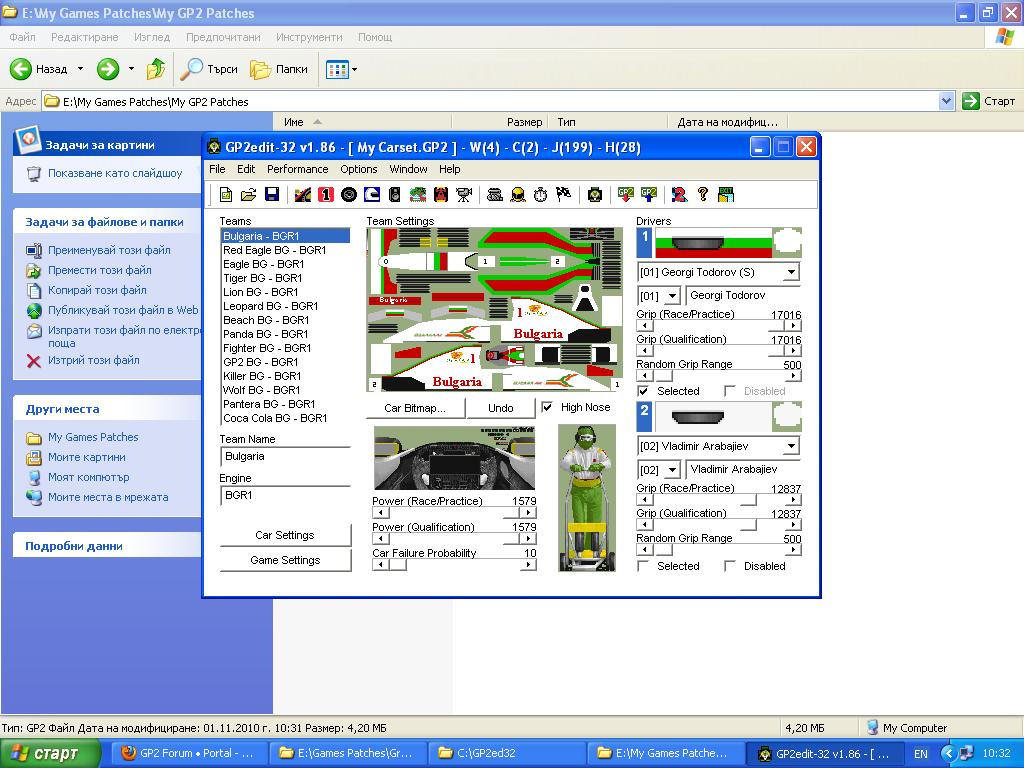Open the [01] car number dropdown
Image resolution: width=1024 pixels, height=768 pixels.
(x=672, y=296)
